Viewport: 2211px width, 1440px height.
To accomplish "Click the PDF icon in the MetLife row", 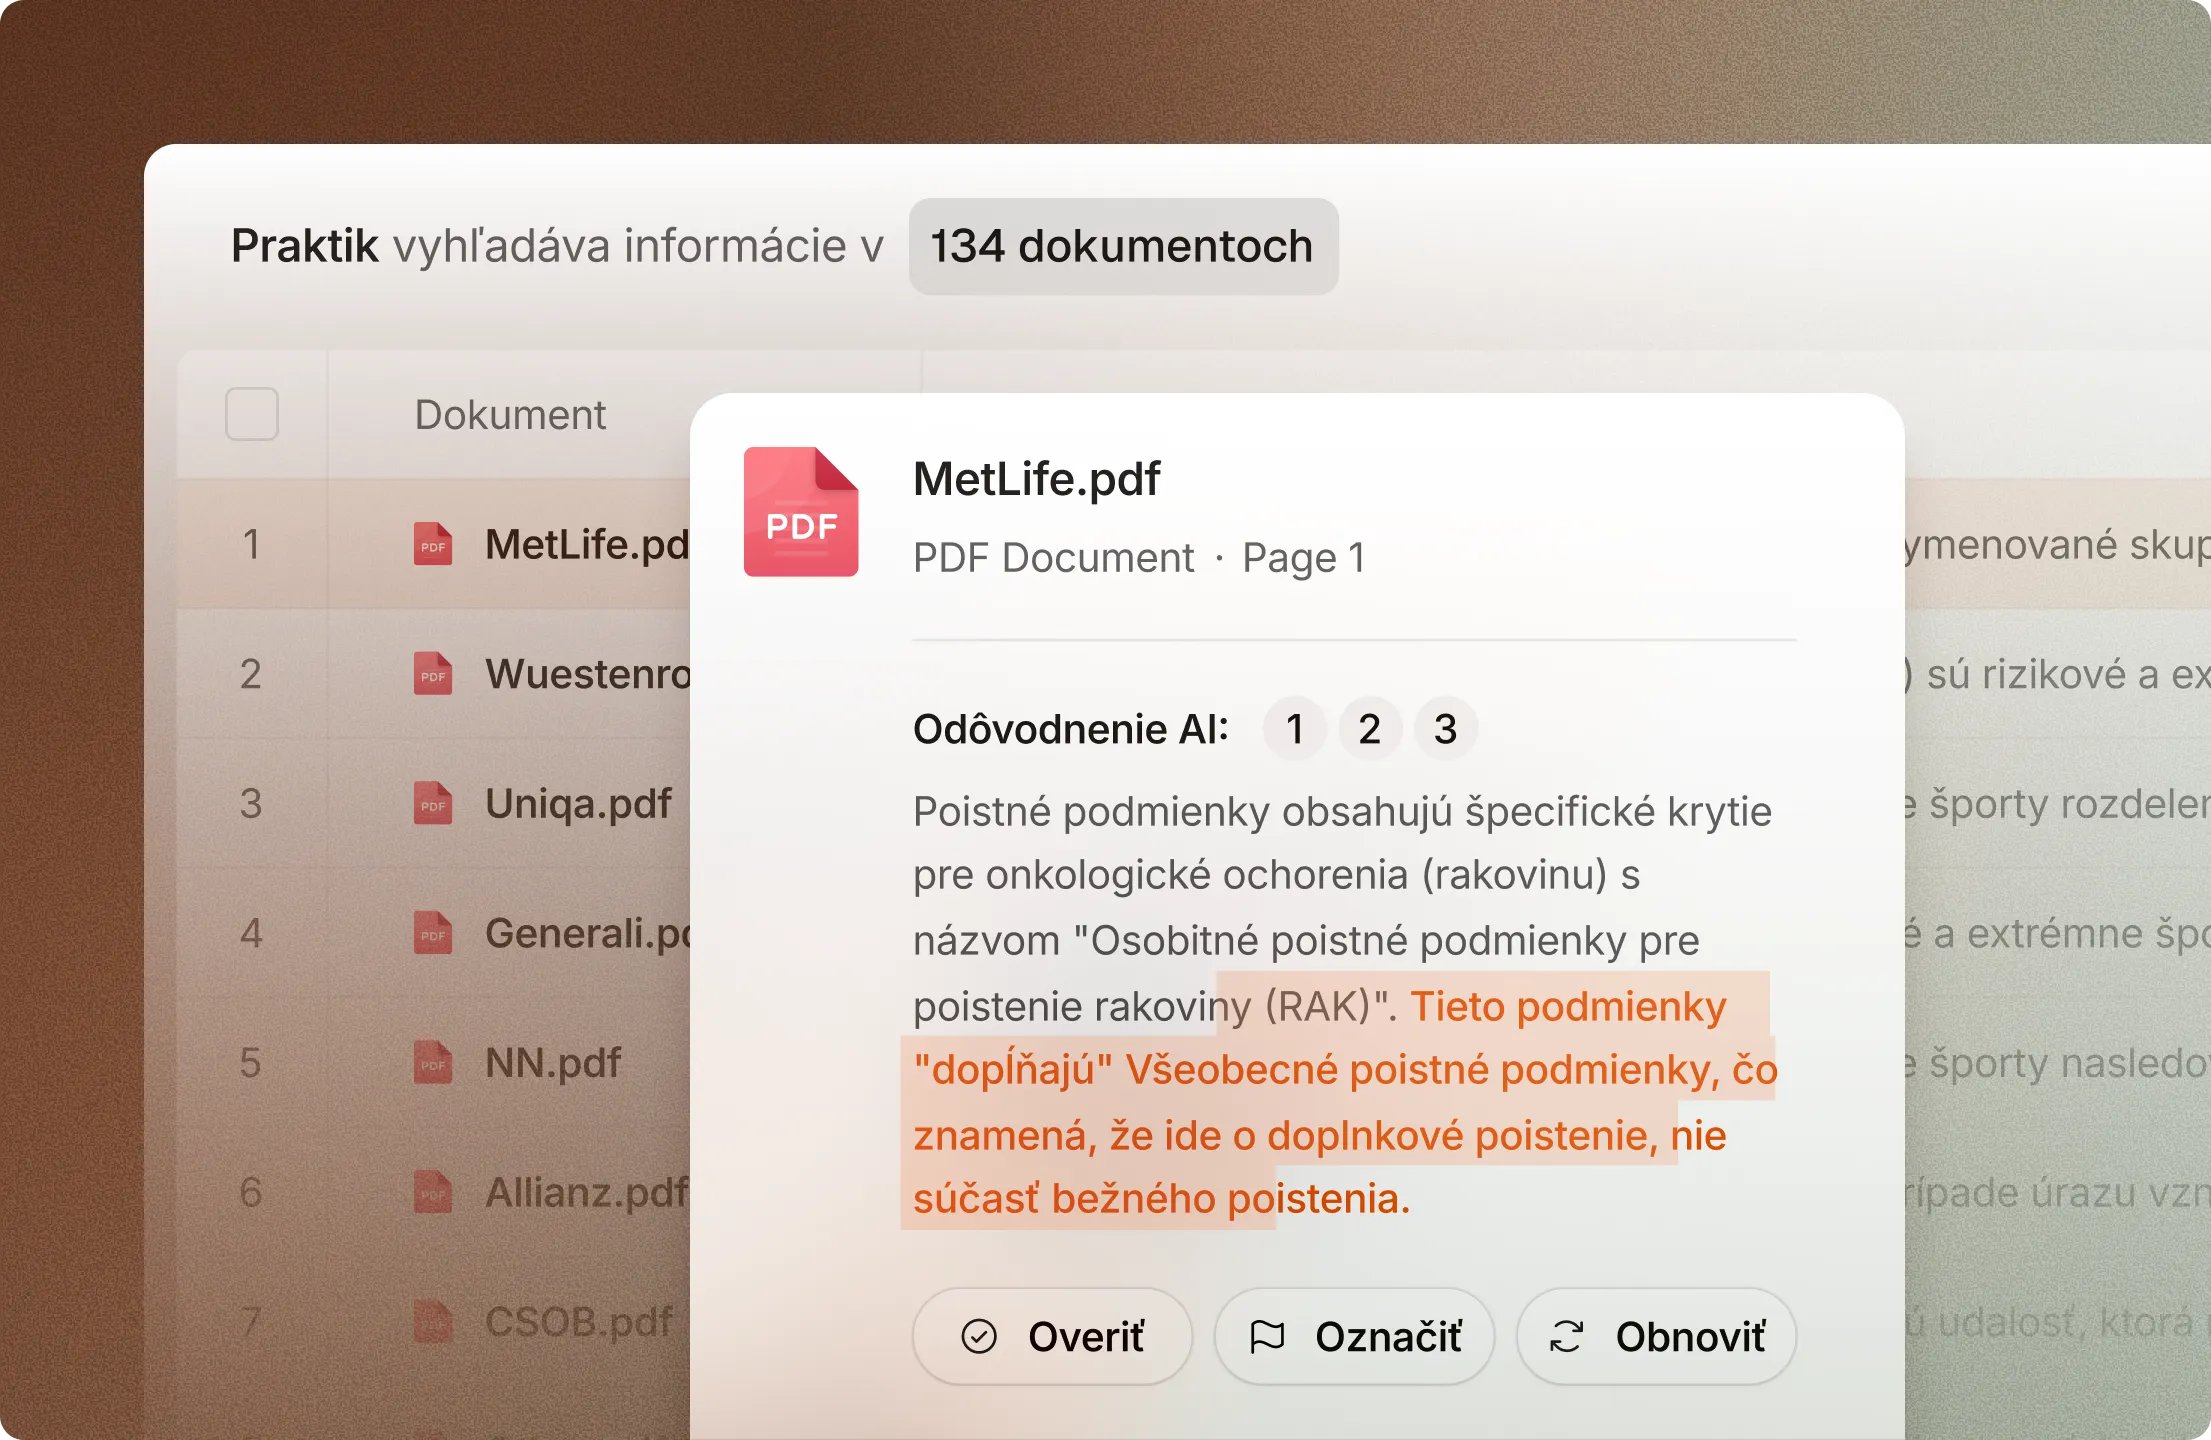I will [x=433, y=544].
